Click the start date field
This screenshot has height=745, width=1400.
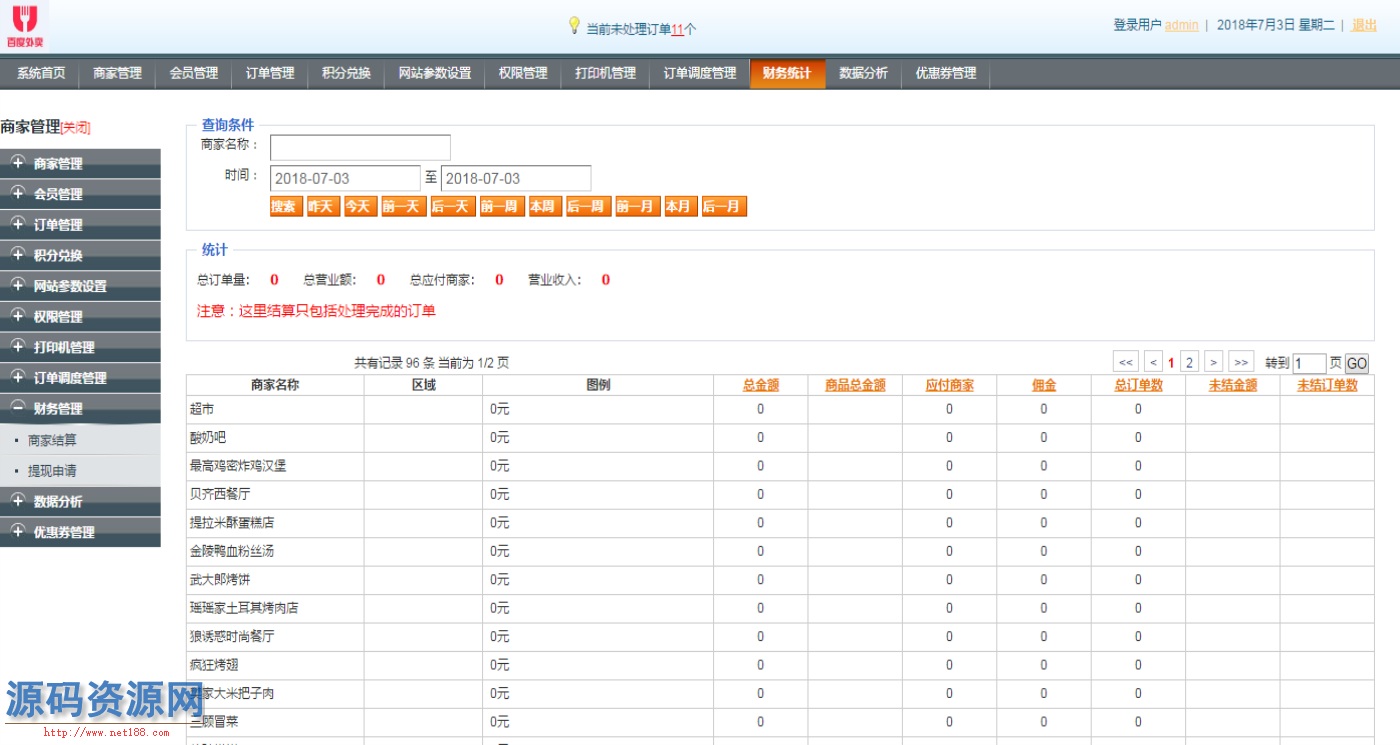click(345, 178)
